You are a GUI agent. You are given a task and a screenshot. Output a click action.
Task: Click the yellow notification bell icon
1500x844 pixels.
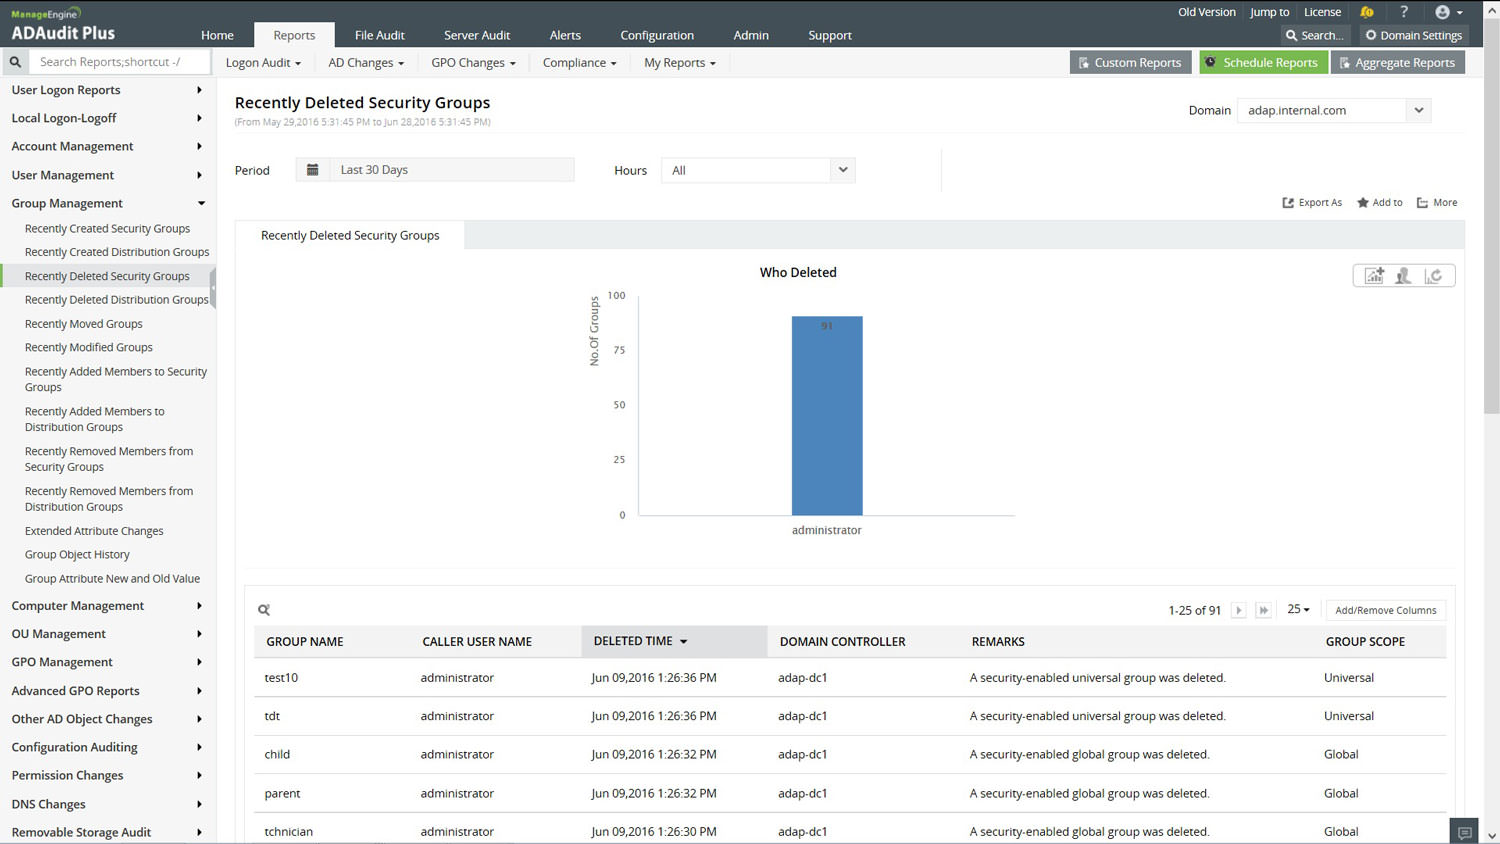[1366, 12]
